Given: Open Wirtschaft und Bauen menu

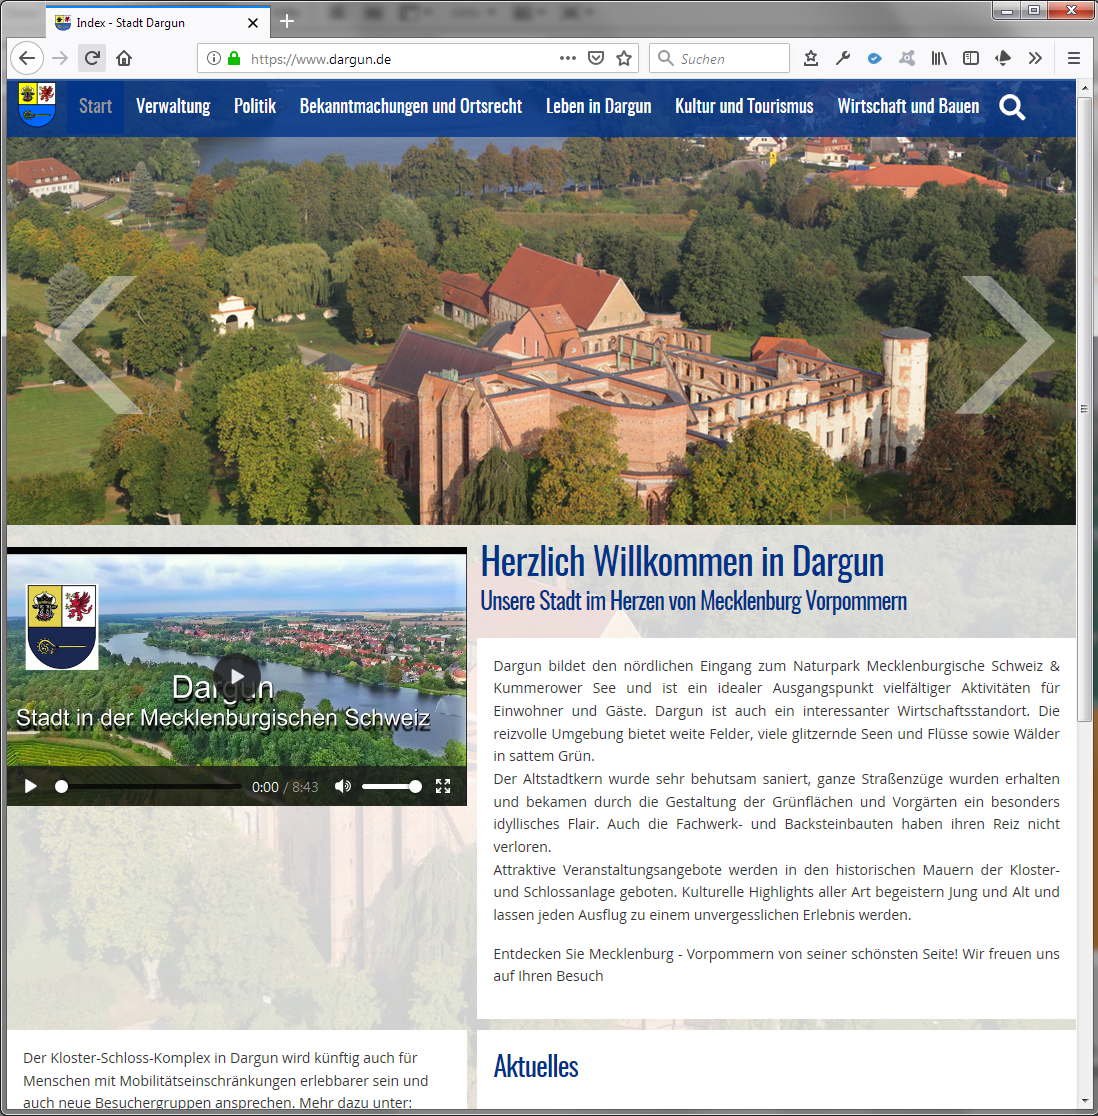Looking at the screenshot, I should [x=908, y=107].
